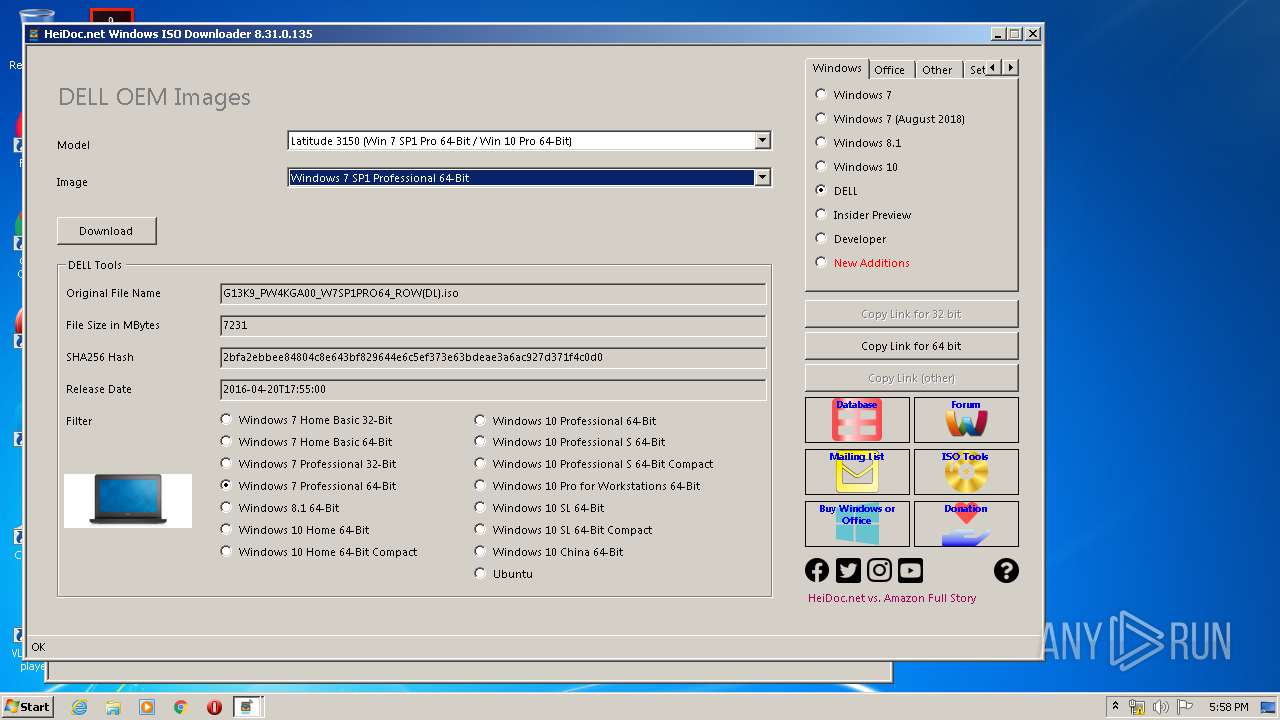1280x720 pixels.
Task: Click the SHA256 Hash field
Action: pos(493,358)
